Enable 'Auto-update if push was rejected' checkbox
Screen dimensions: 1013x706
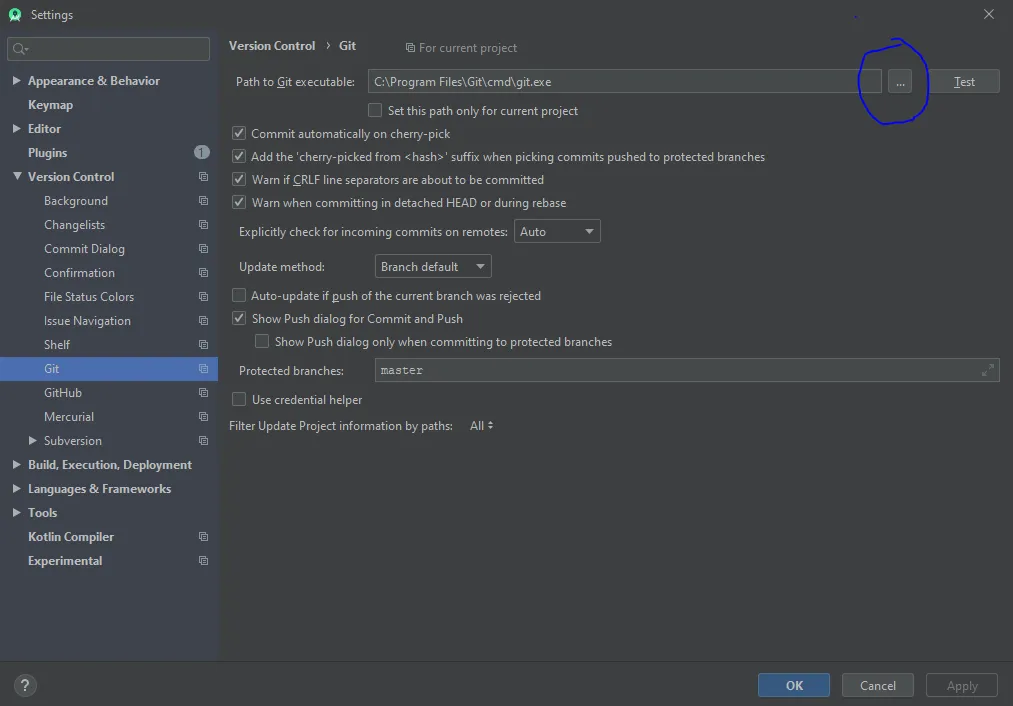239,296
